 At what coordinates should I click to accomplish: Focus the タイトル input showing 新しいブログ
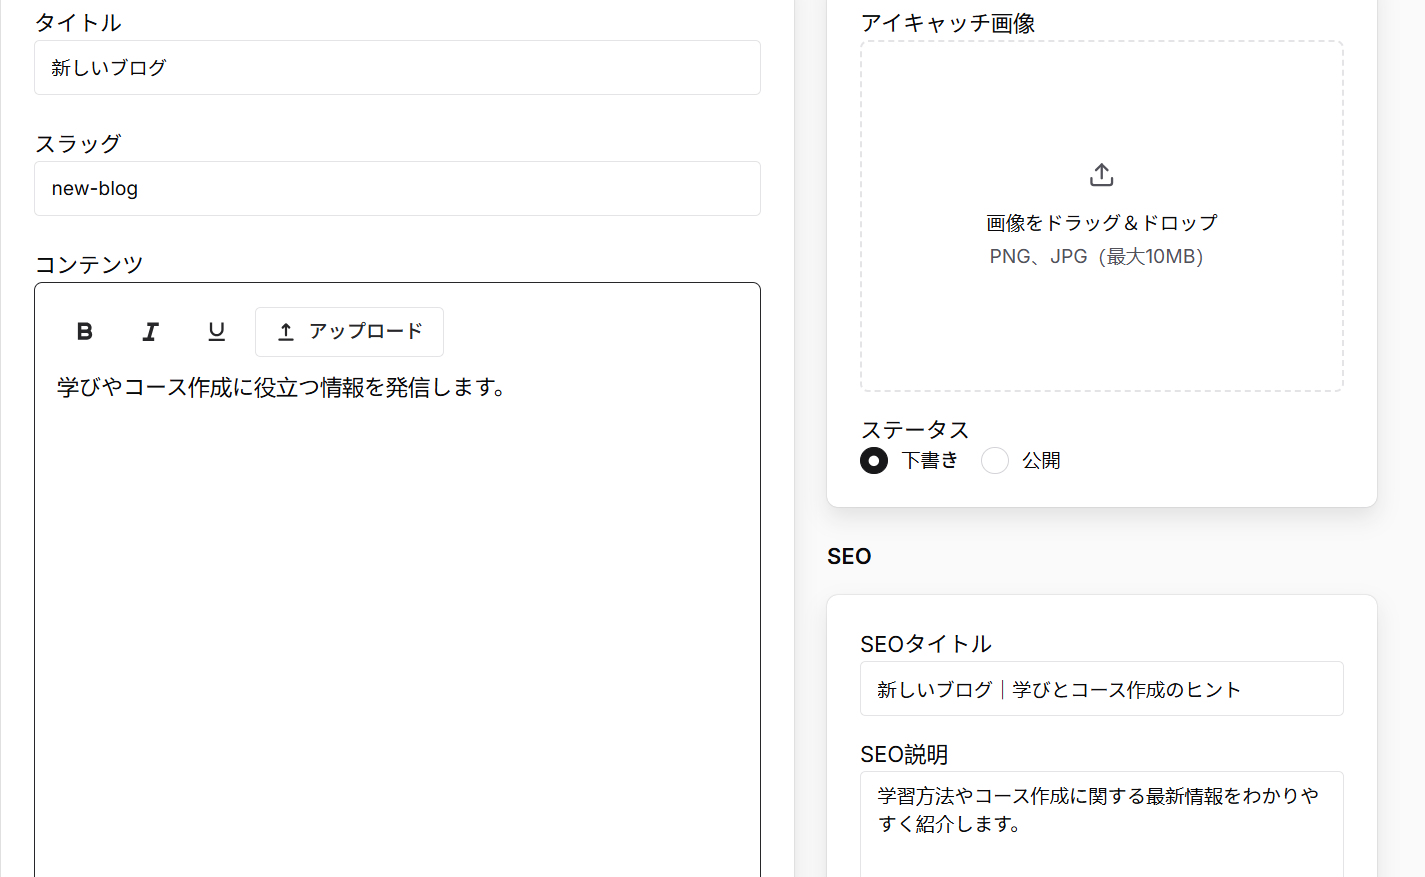click(x=397, y=67)
